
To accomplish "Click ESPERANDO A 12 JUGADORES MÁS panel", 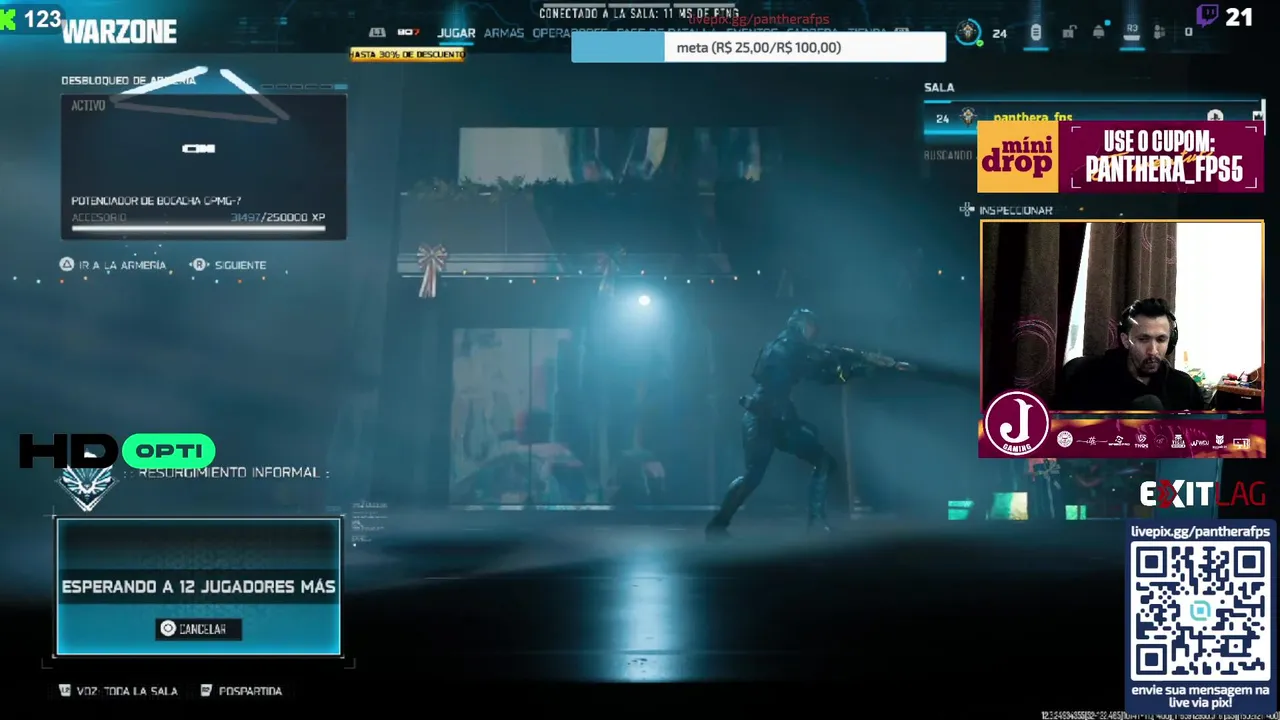I will coord(198,586).
